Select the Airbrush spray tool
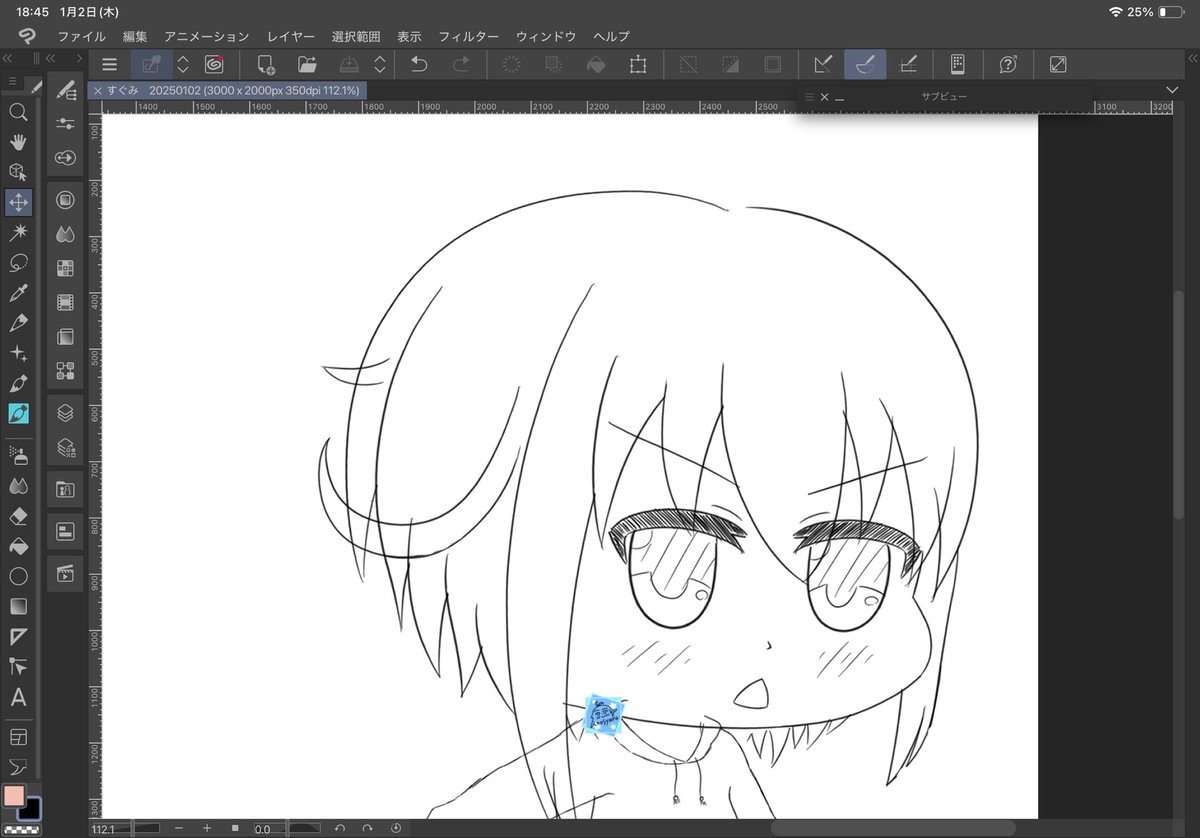The width and height of the screenshot is (1200, 838). click(18, 456)
